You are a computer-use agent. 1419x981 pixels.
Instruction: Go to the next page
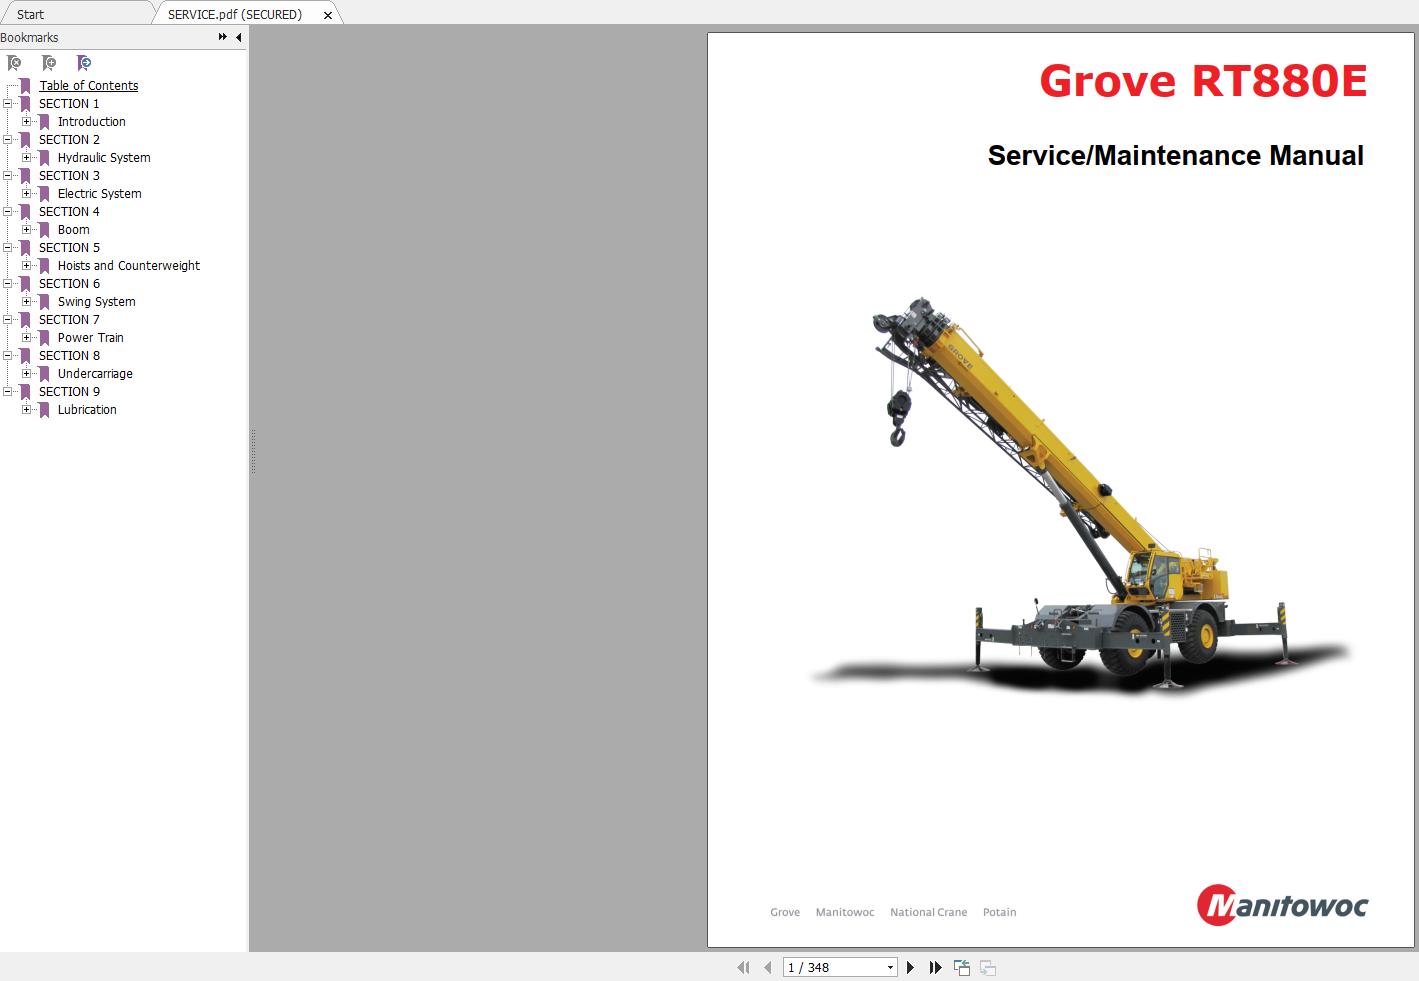coord(910,967)
